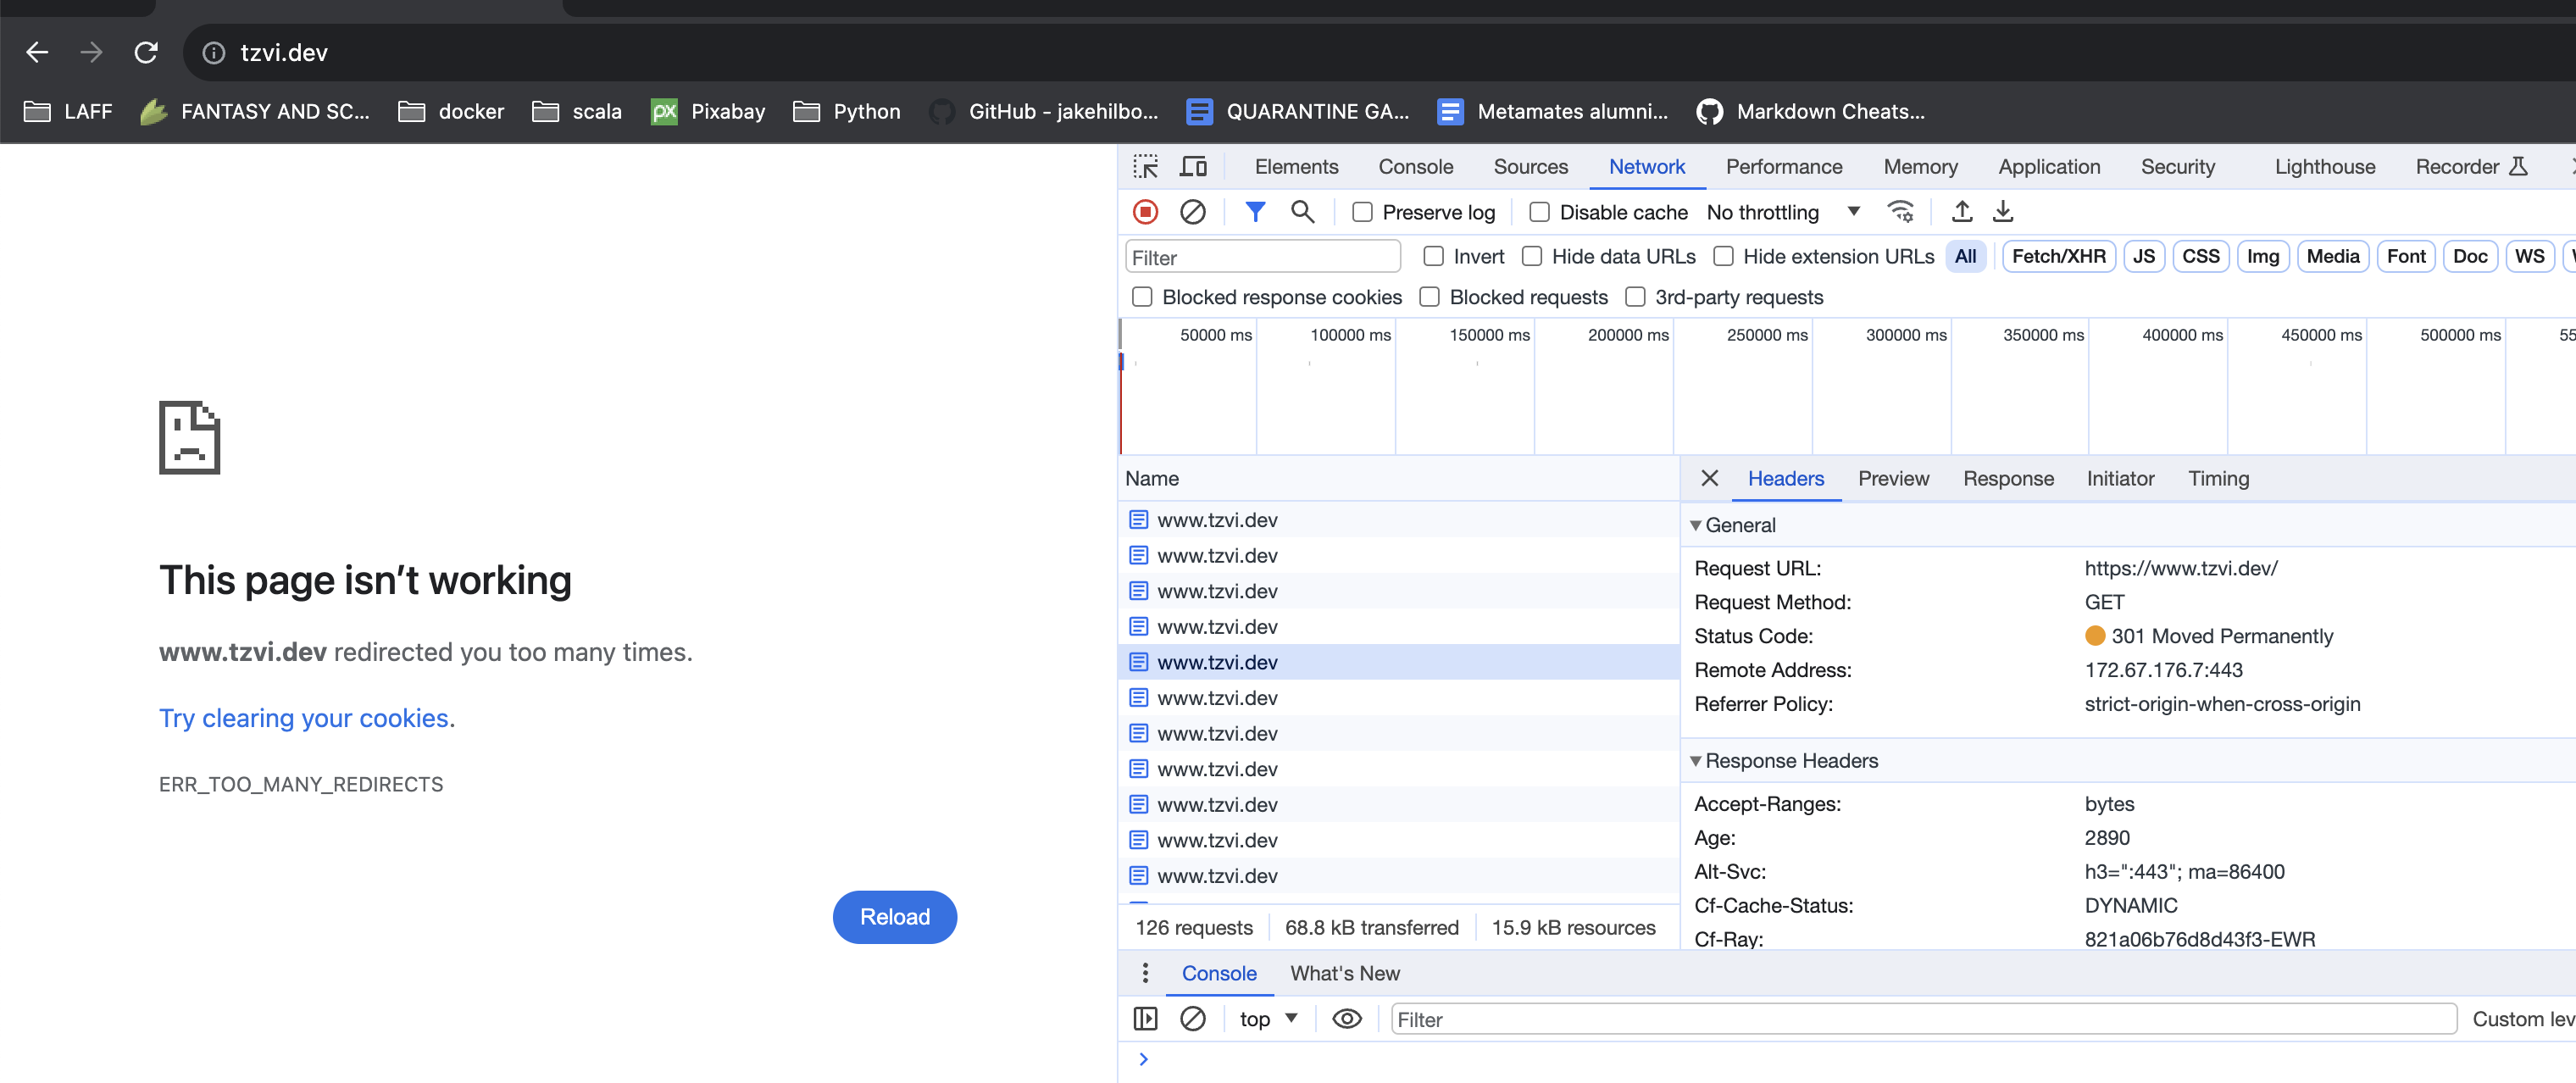Open the Initiator tab of request
The image size is (2576, 1083).
click(x=2119, y=478)
